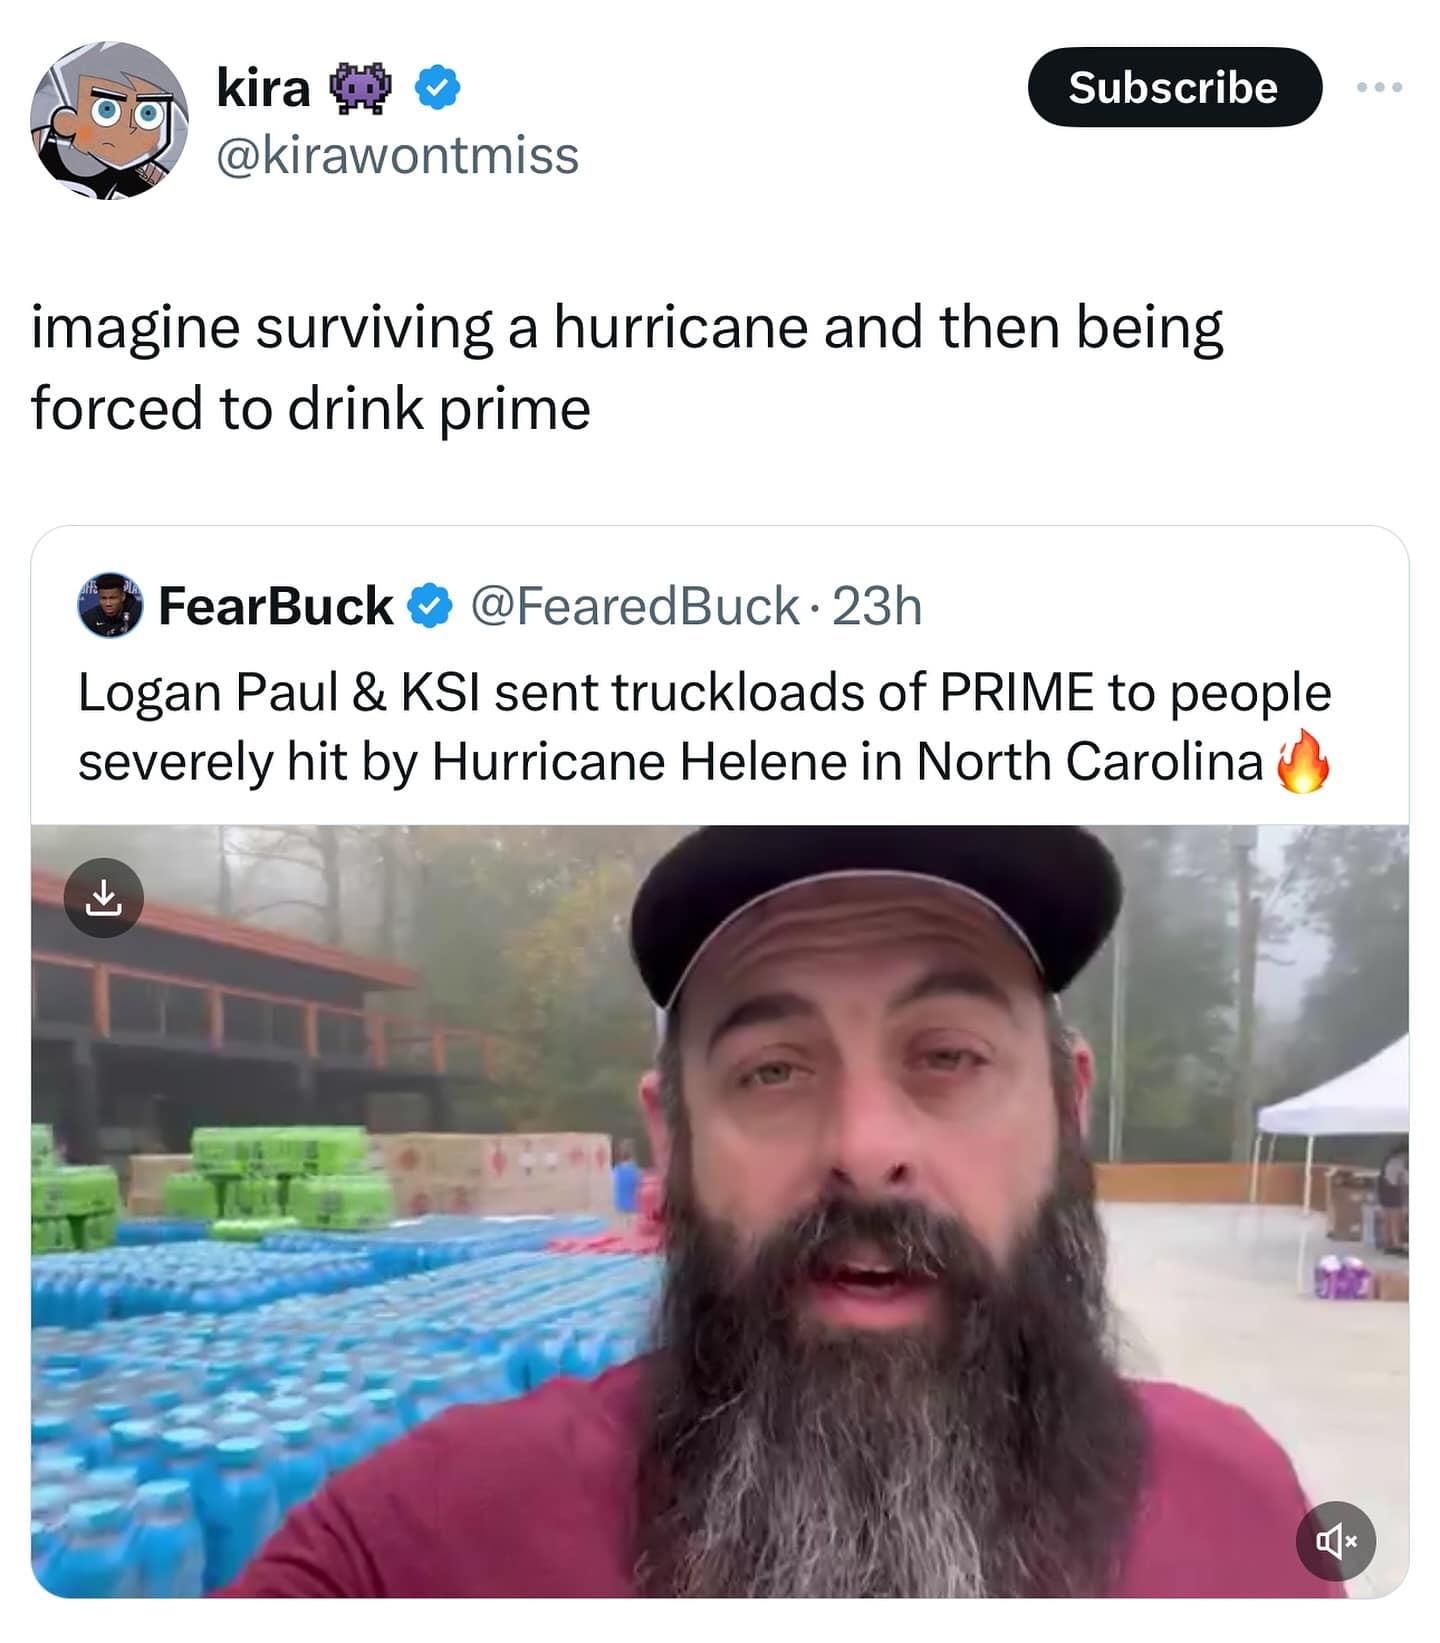This screenshot has height=1643, width=1440.
Task: Click the download icon on the video
Action: (104, 898)
